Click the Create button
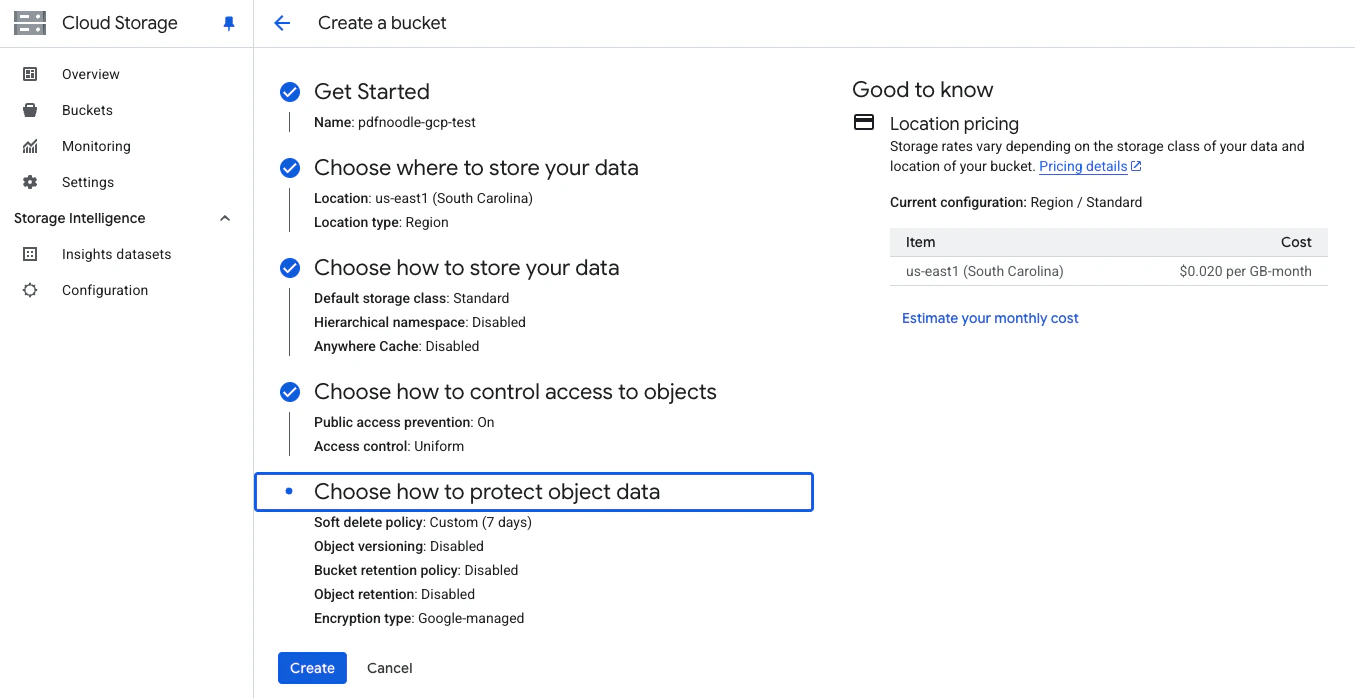 pyautogui.click(x=312, y=668)
